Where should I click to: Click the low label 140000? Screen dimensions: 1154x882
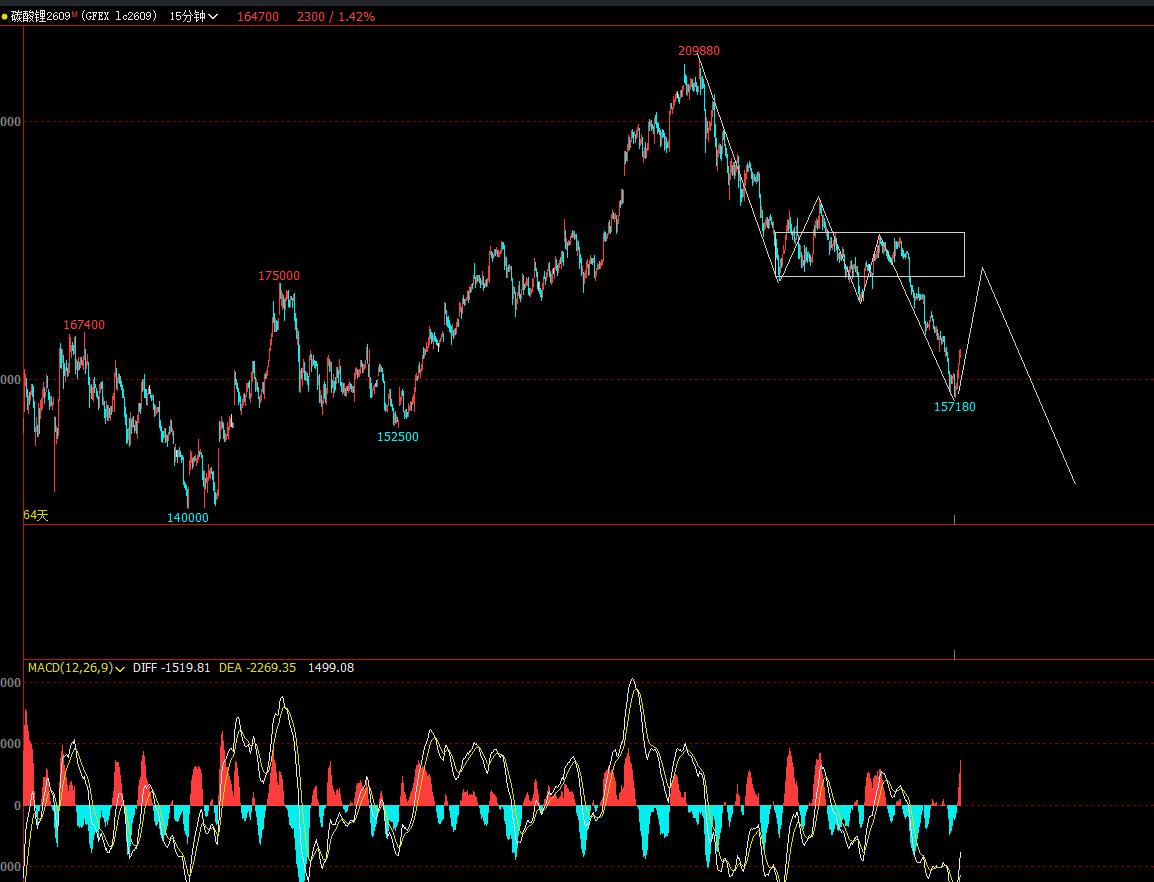[x=188, y=518]
